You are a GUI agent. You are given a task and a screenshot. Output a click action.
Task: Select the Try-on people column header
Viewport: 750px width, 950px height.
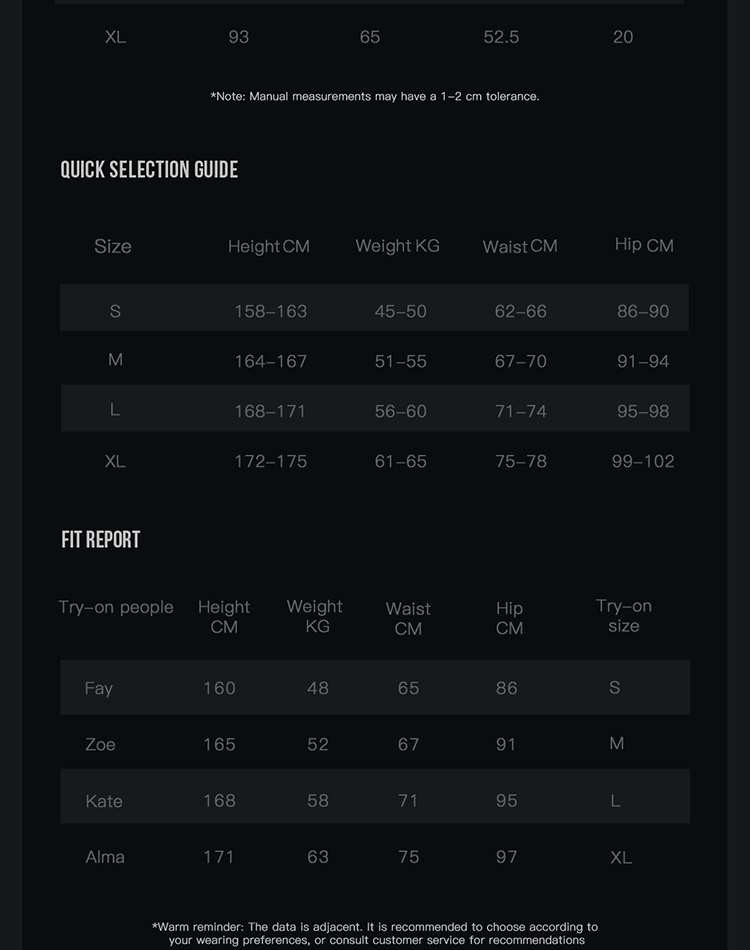[x=116, y=607]
